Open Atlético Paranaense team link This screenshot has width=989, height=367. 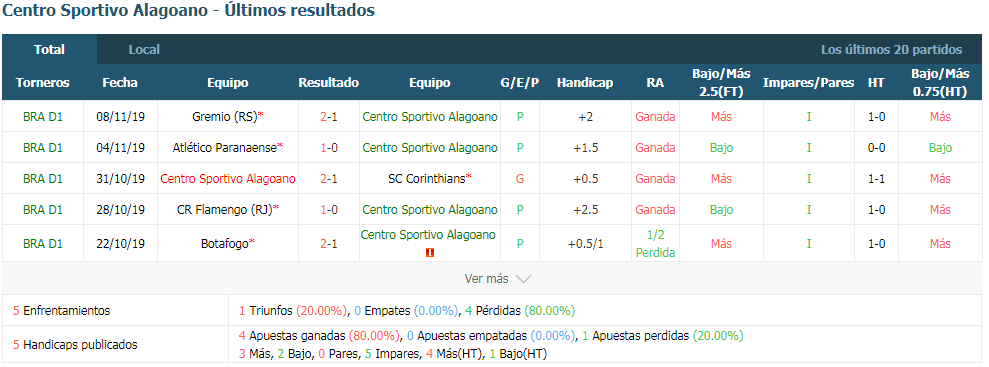click(225, 148)
